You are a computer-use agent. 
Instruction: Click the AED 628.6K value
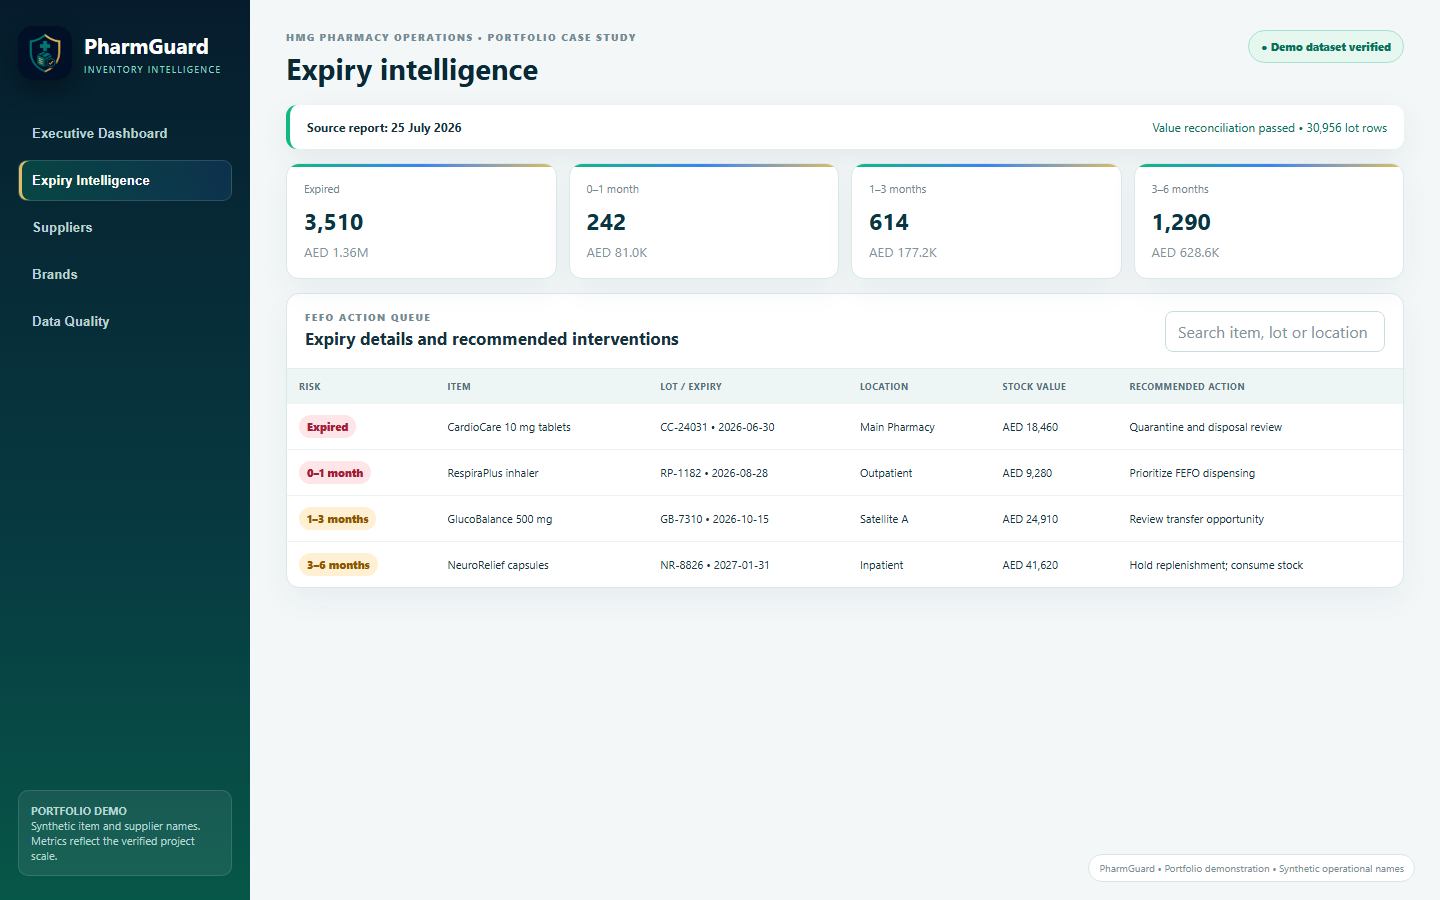(x=1185, y=253)
